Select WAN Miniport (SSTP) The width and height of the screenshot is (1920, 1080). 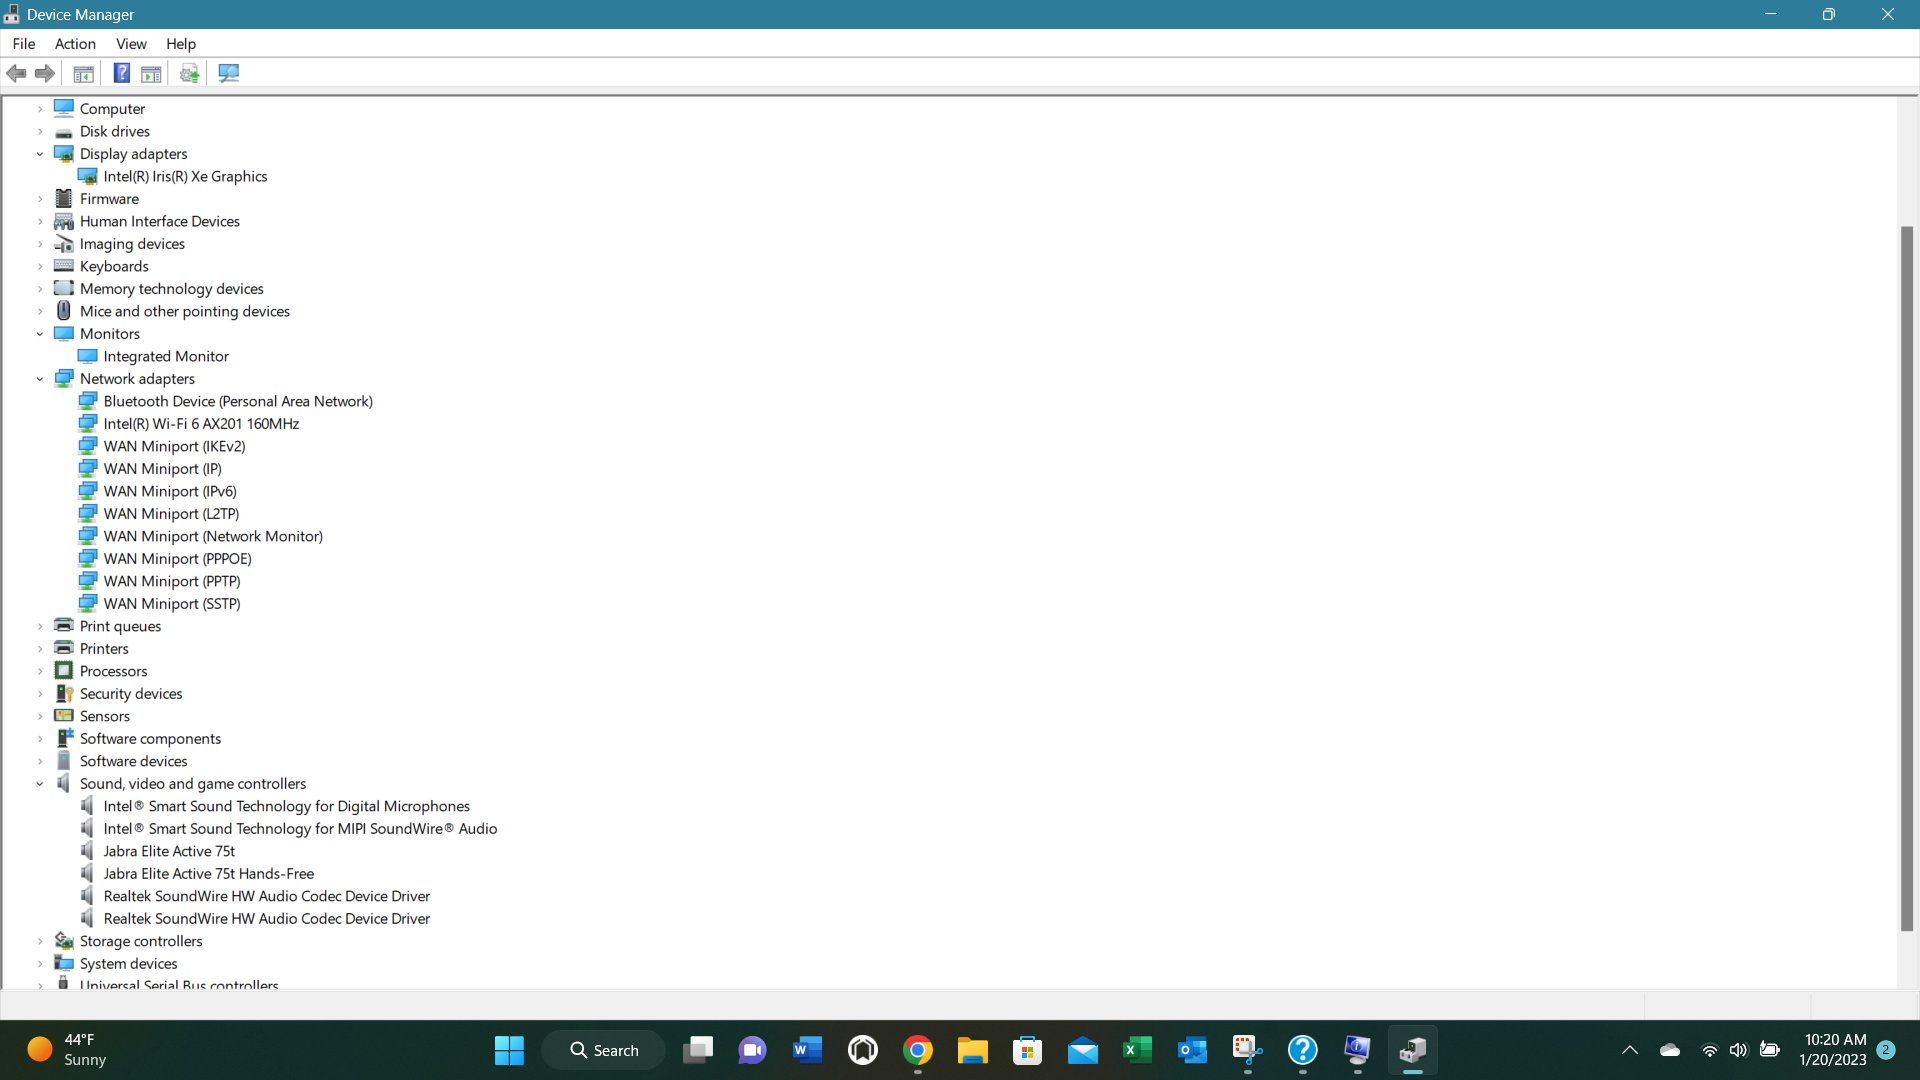[x=172, y=604]
